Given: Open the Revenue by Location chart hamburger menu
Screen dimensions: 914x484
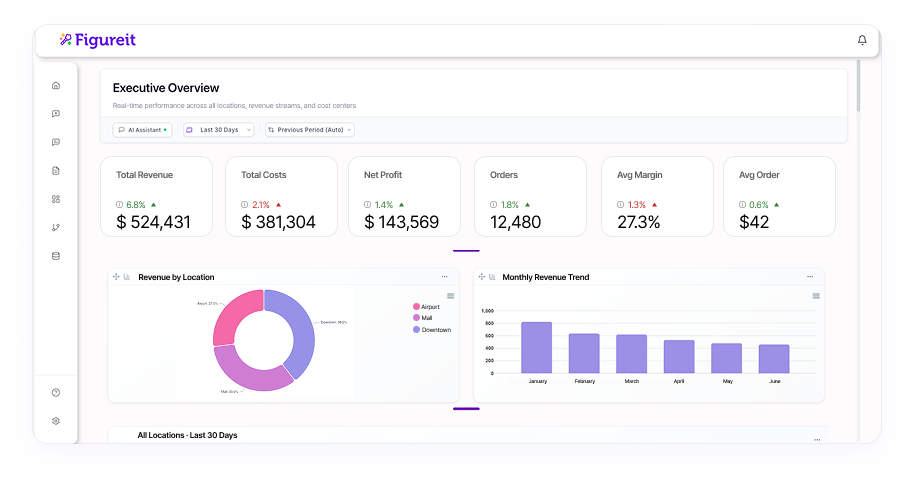Looking at the screenshot, I should coord(451,296).
